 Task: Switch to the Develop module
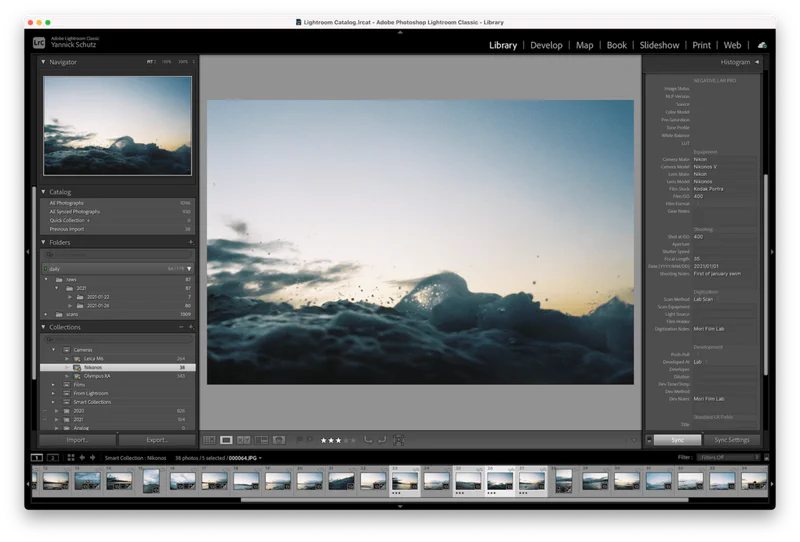(x=546, y=45)
